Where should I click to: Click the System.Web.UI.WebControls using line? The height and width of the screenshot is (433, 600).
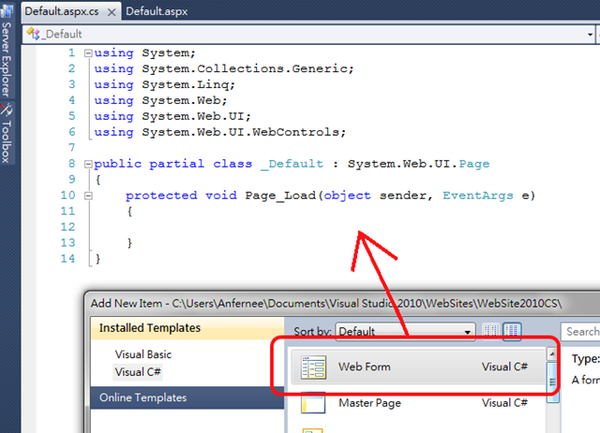pyautogui.click(x=220, y=132)
